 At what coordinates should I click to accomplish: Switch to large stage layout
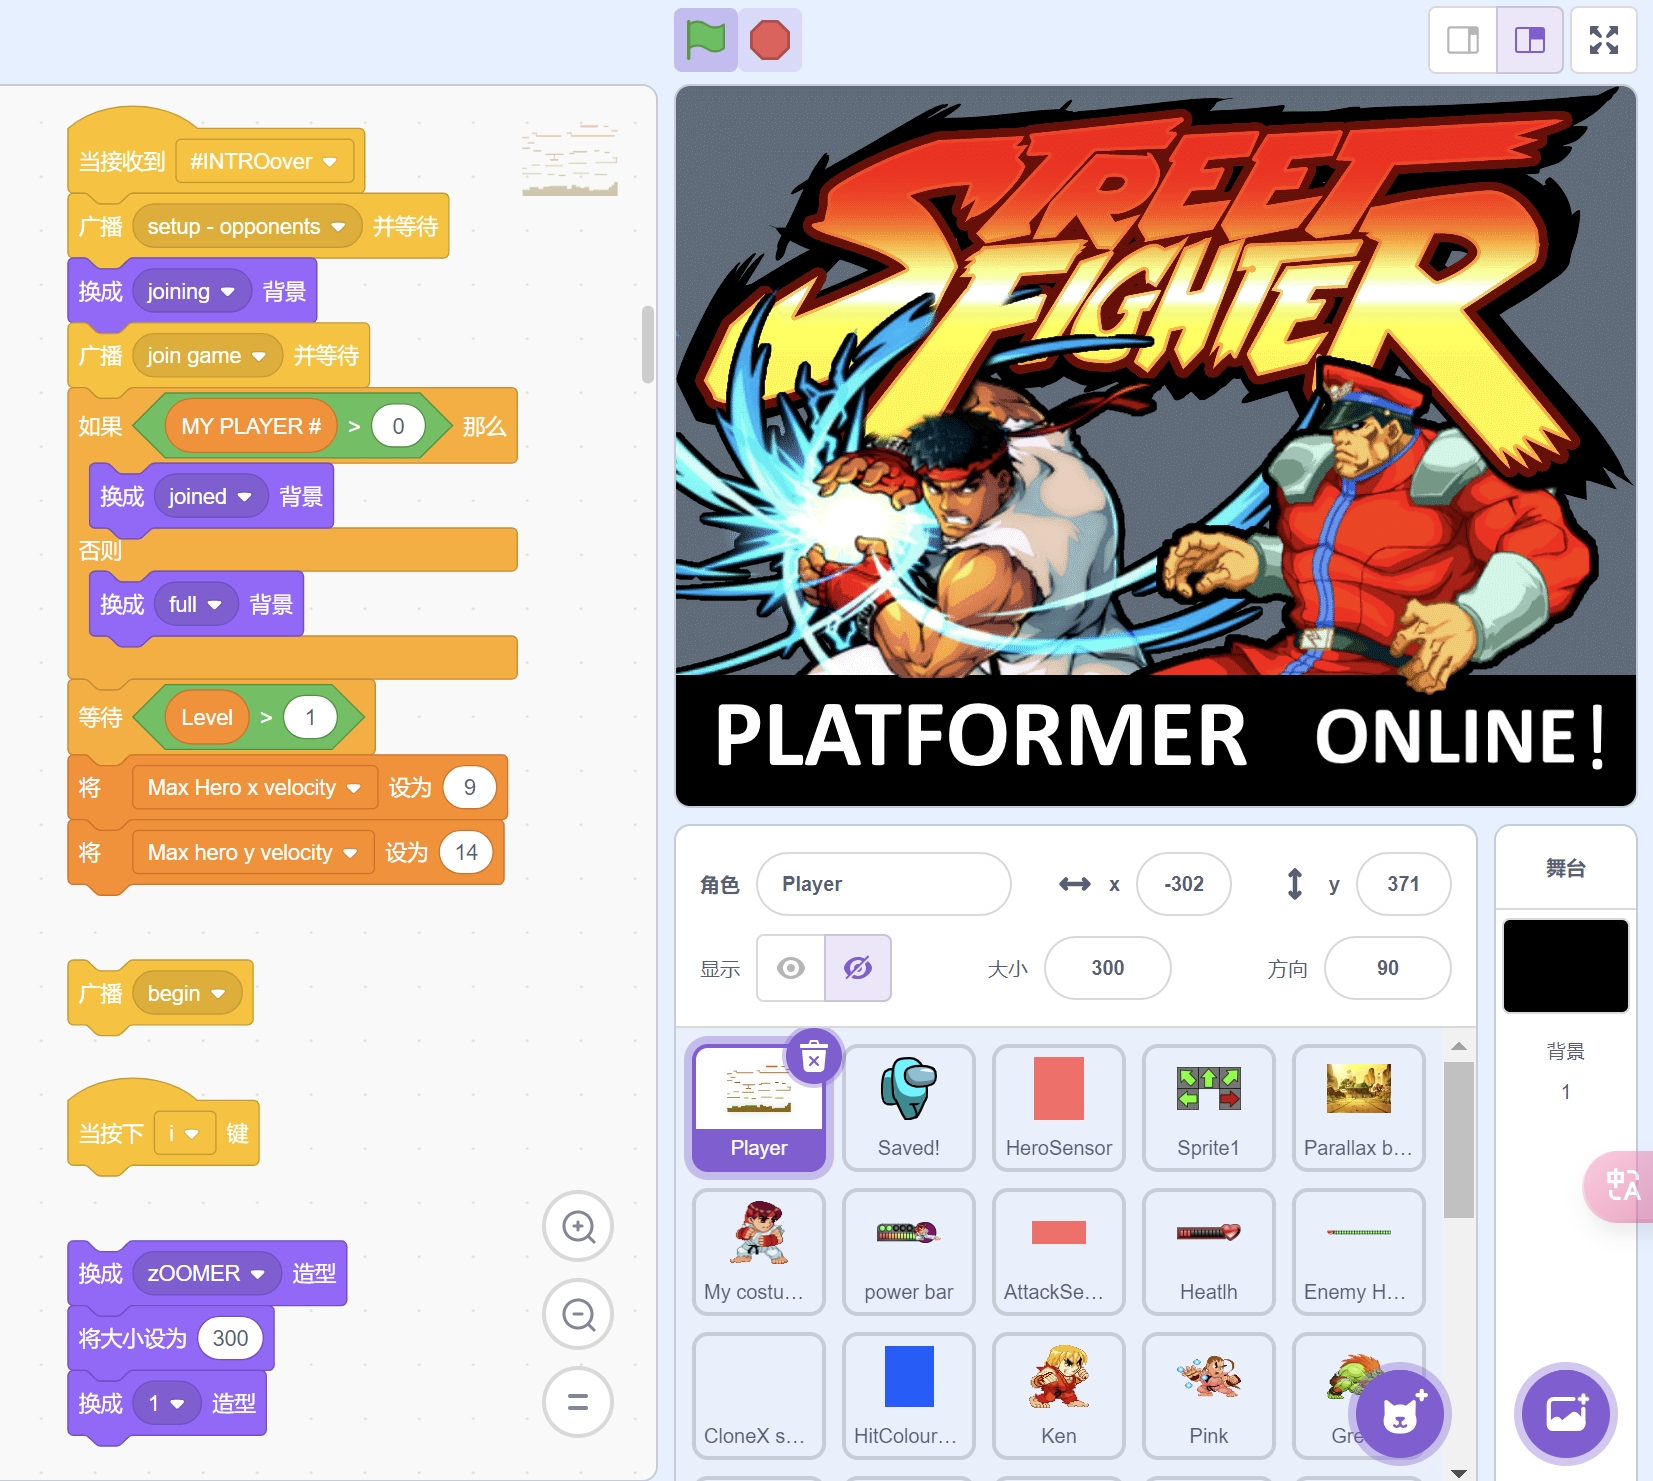pos(1530,40)
